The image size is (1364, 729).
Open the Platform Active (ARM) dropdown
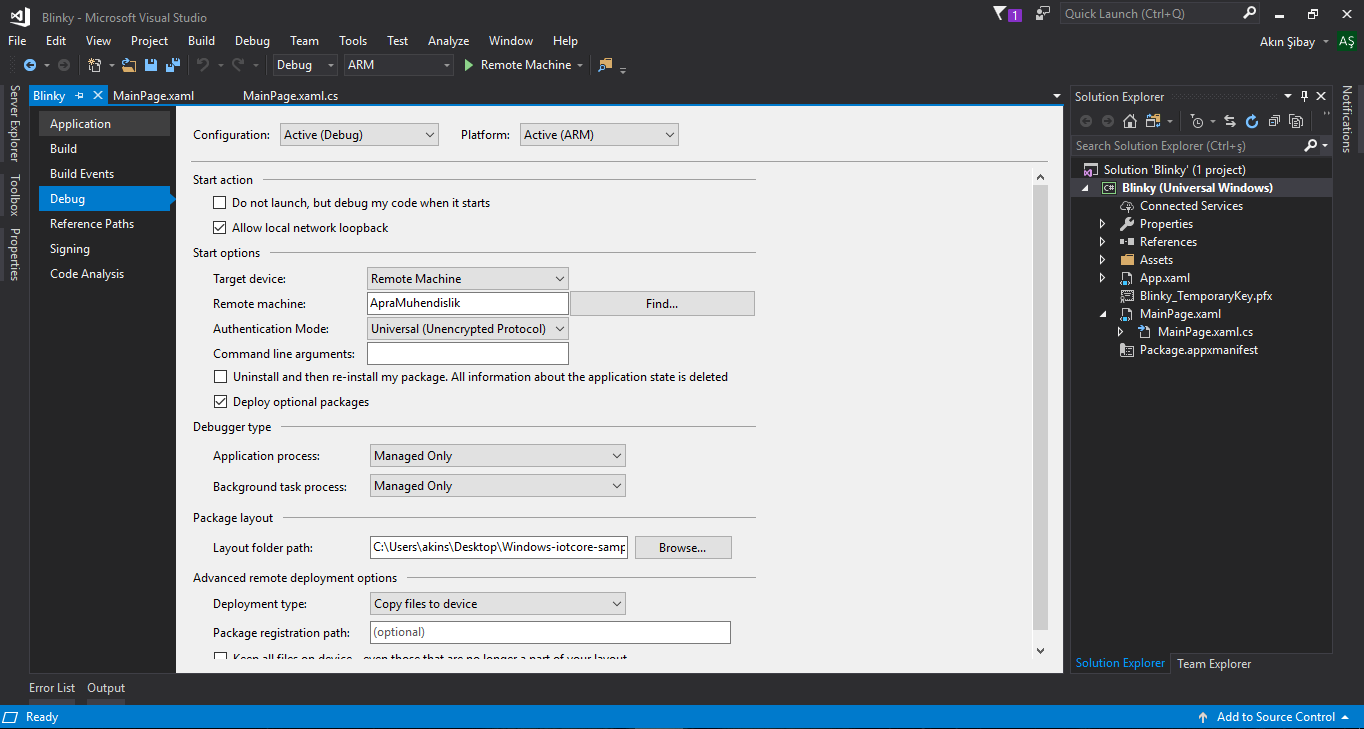tap(599, 135)
